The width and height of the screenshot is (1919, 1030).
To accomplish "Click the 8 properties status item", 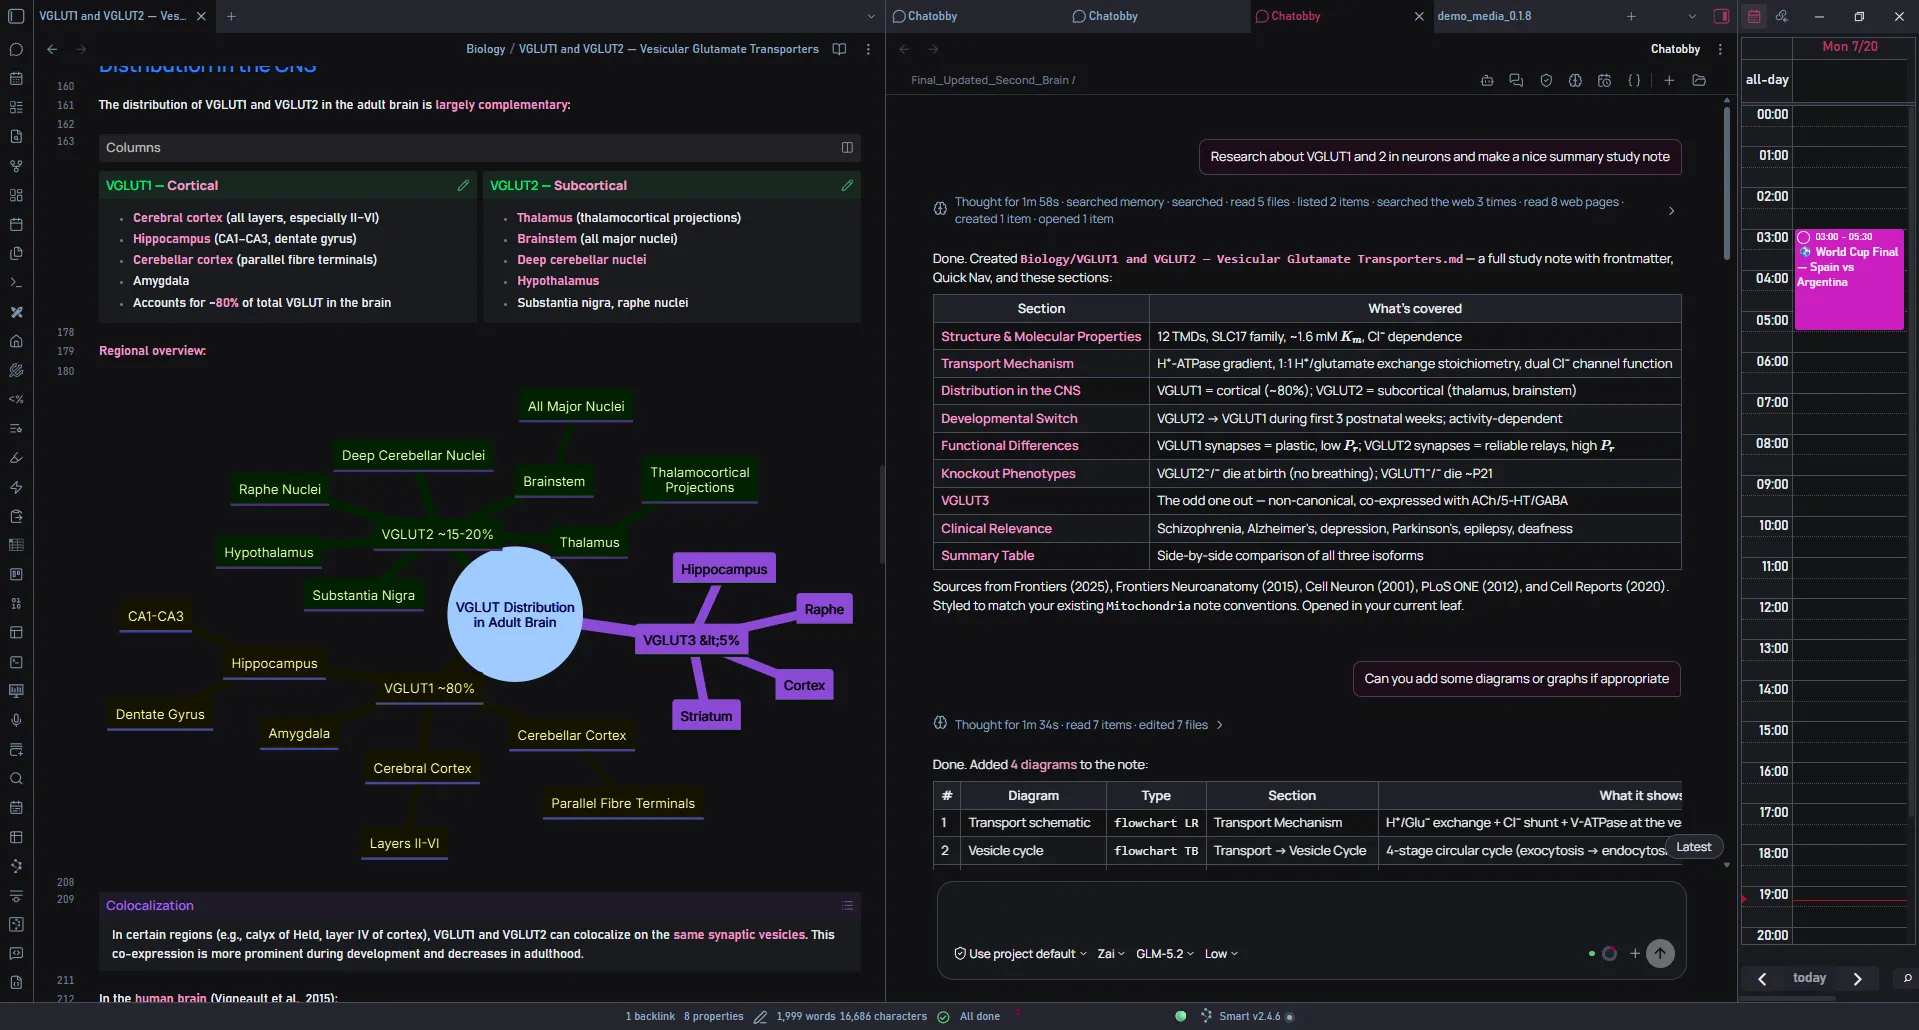I will click(714, 1016).
